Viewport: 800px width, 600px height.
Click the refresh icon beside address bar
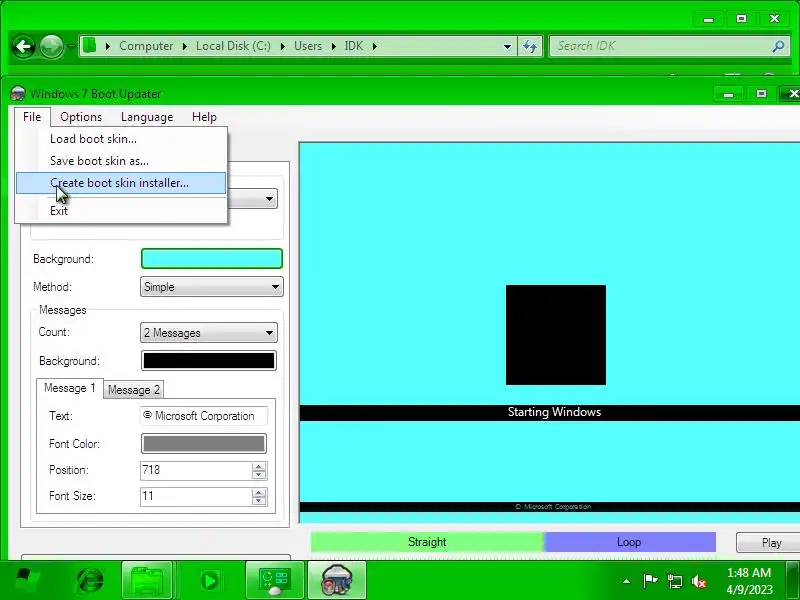coord(530,46)
